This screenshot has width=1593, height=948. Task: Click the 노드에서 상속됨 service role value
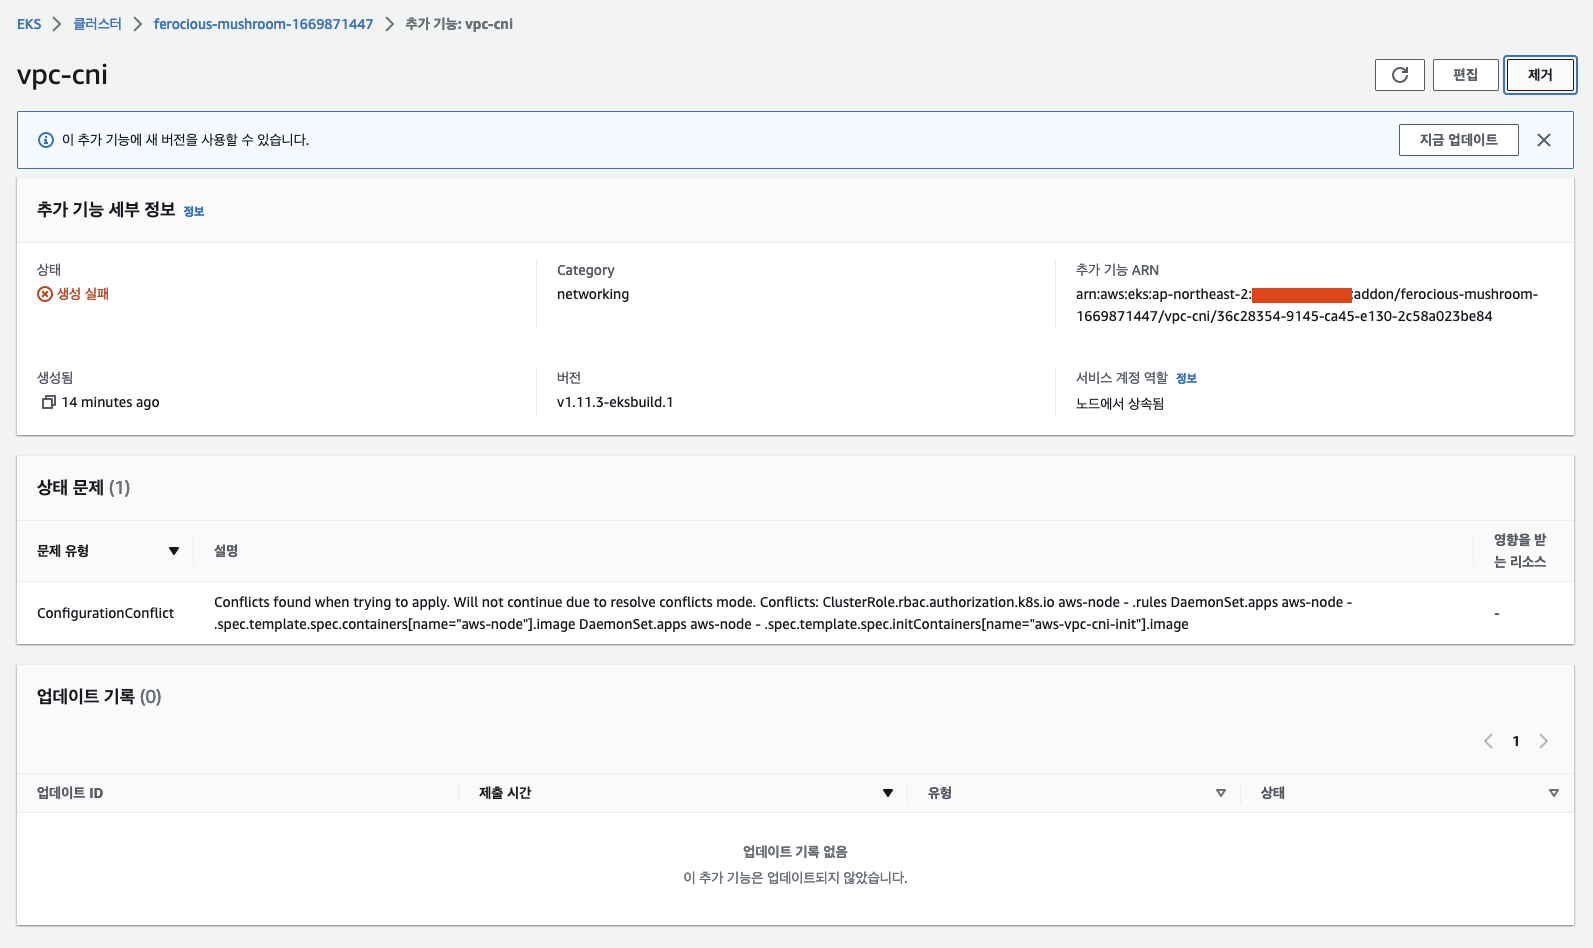(x=1120, y=404)
